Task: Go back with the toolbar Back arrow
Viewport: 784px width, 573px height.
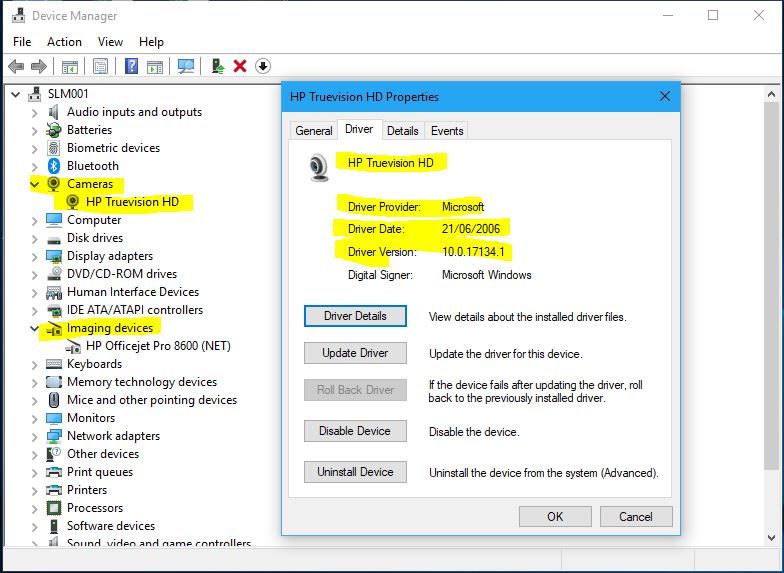Action: click(x=16, y=66)
